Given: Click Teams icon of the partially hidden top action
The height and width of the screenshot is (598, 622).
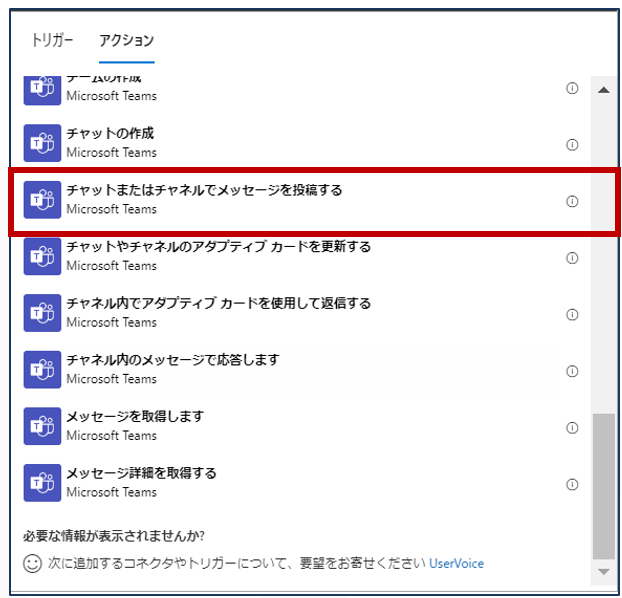Looking at the screenshot, I should [x=42, y=90].
